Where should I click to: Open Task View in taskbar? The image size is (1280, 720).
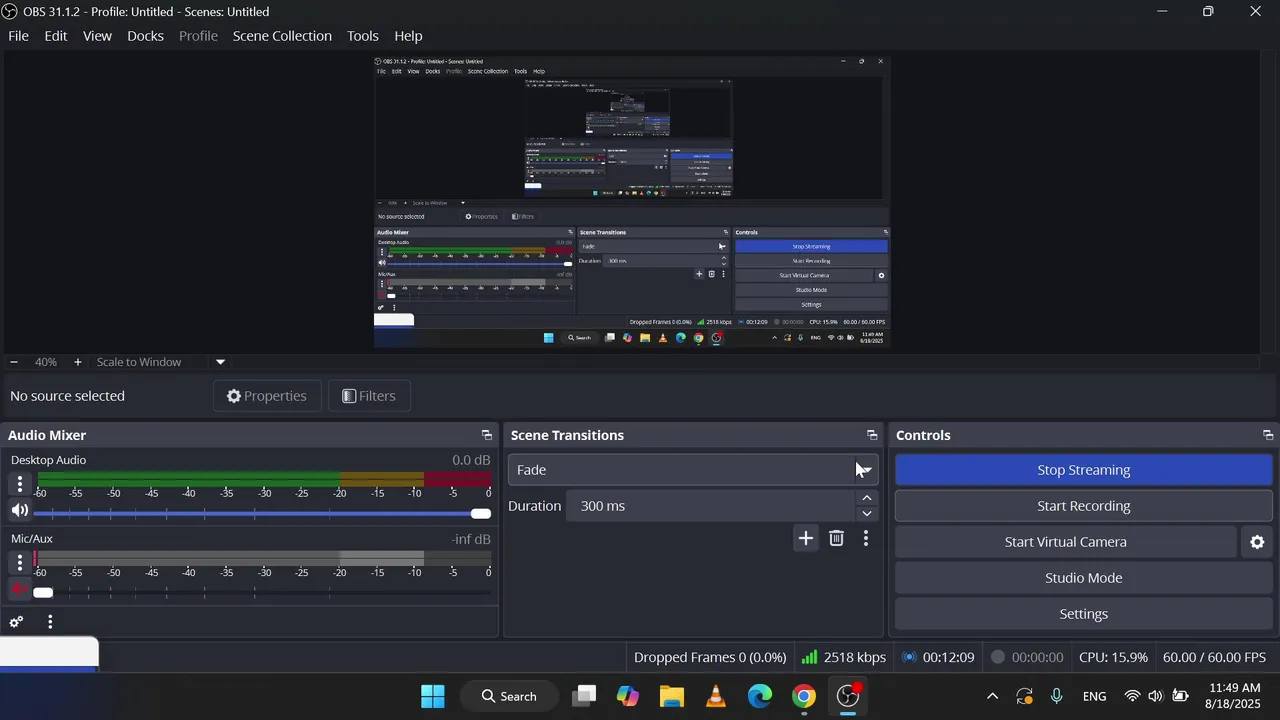coord(584,696)
